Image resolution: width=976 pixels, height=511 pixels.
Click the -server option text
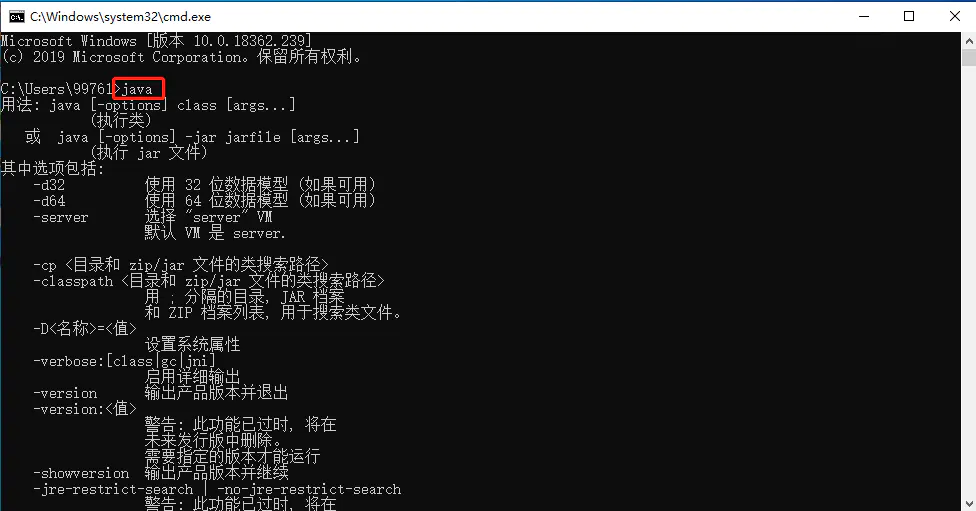[x=60, y=217]
